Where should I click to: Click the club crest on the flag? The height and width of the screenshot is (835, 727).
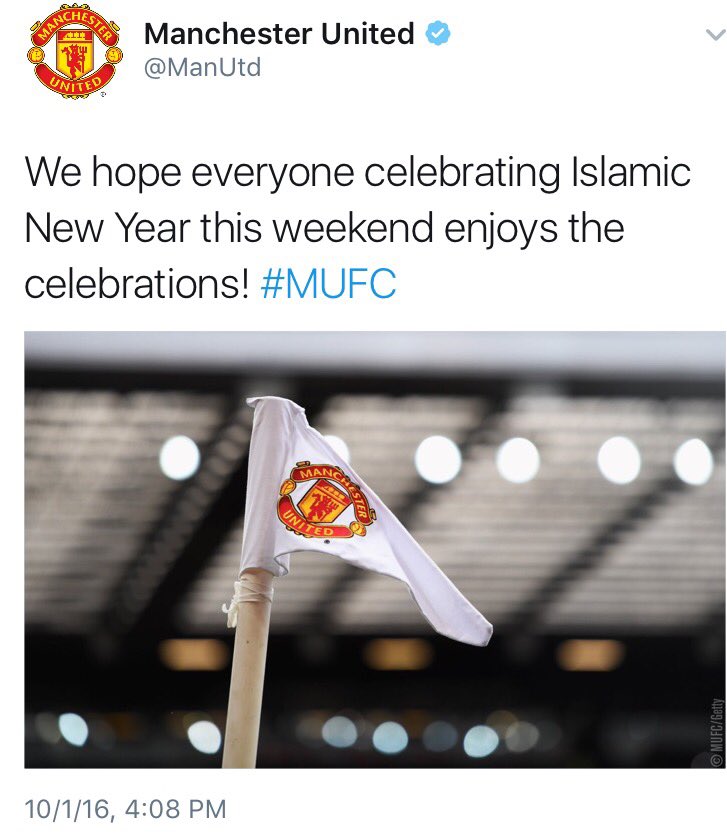[326, 501]
